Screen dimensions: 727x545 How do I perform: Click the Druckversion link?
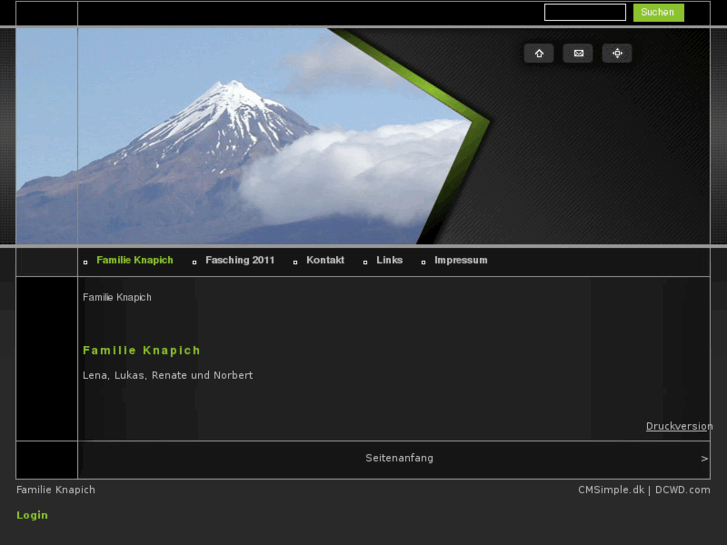pos(679,426)
